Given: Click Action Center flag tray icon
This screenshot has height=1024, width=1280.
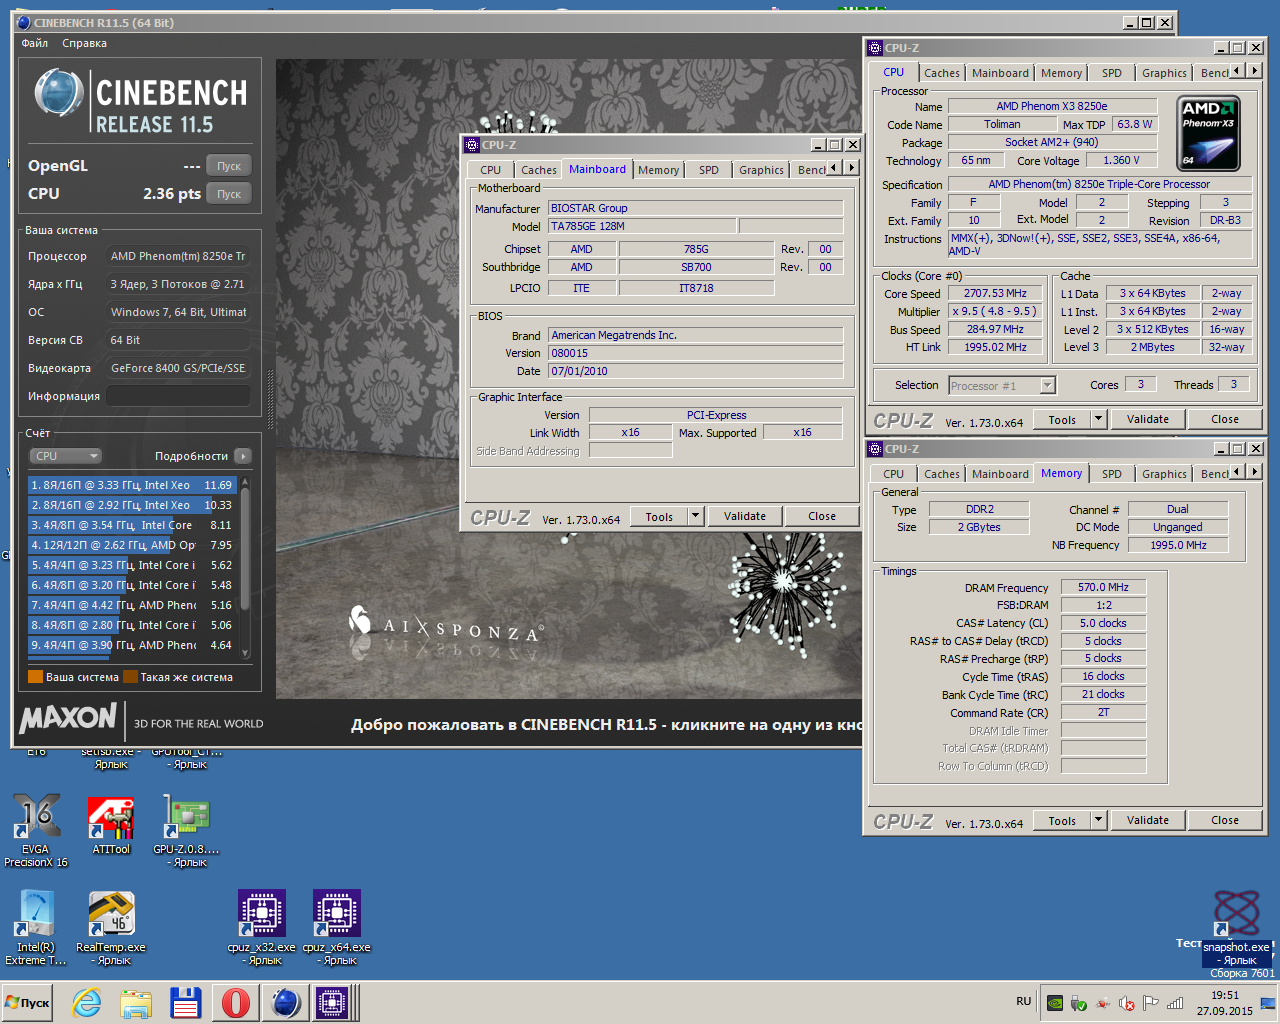Looking at the screenshot, I should coord(1151,1003).
